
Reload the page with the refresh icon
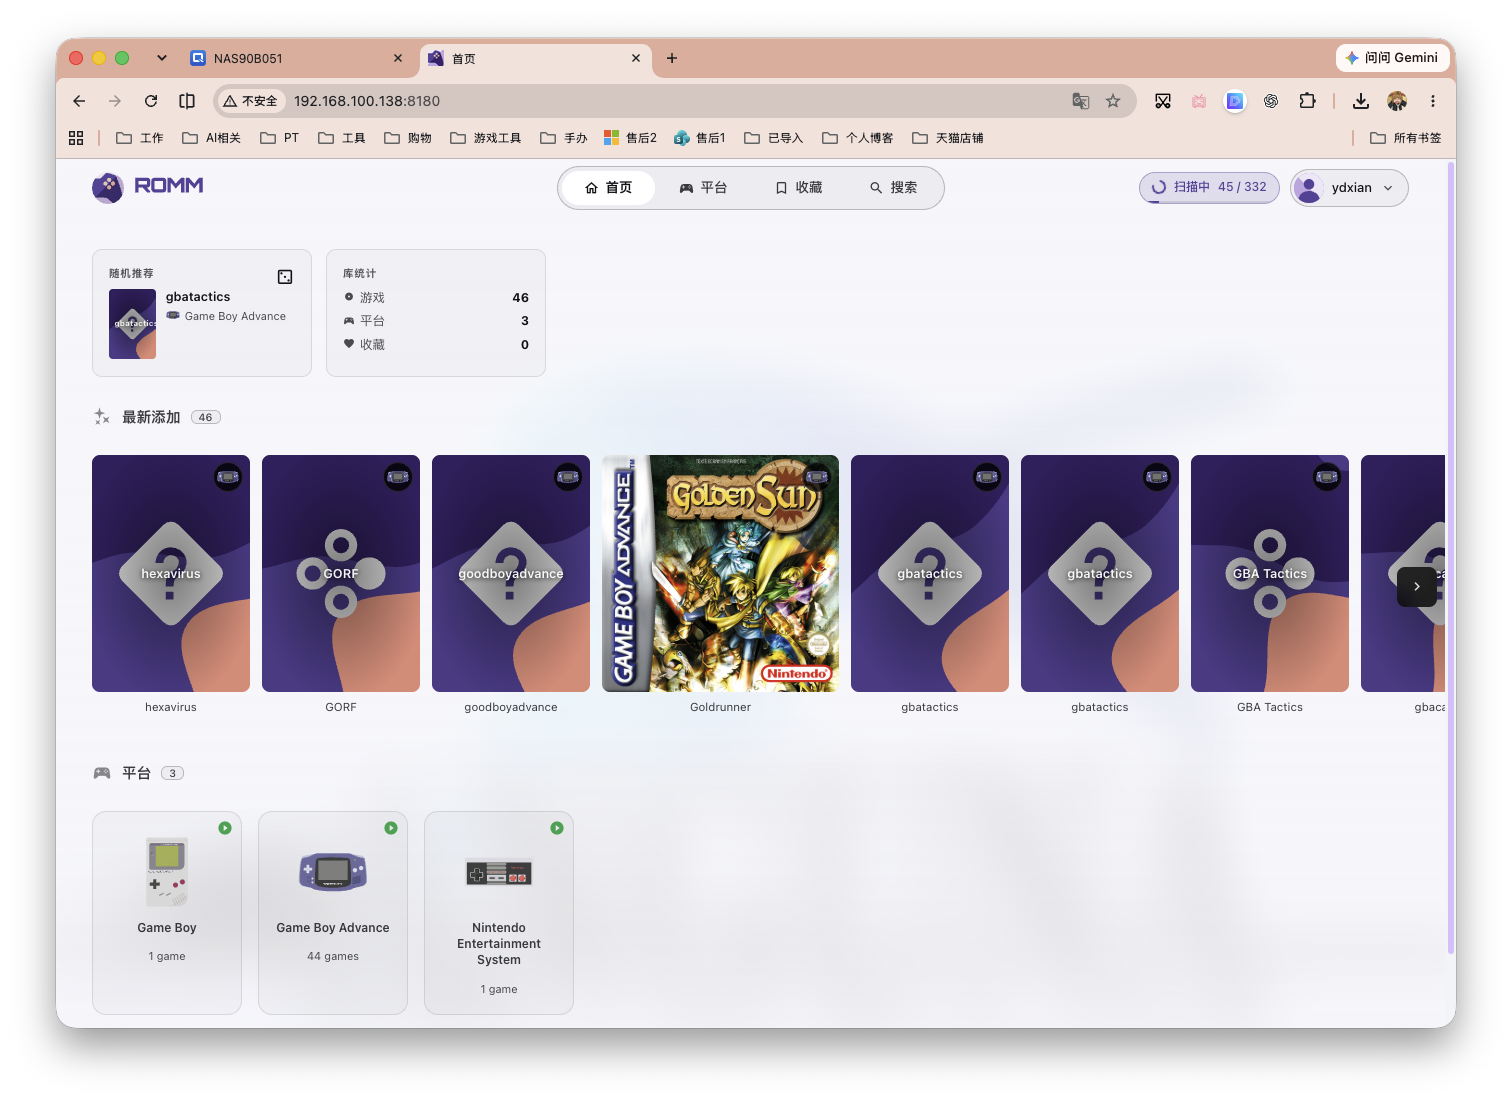tap(151, 101)
